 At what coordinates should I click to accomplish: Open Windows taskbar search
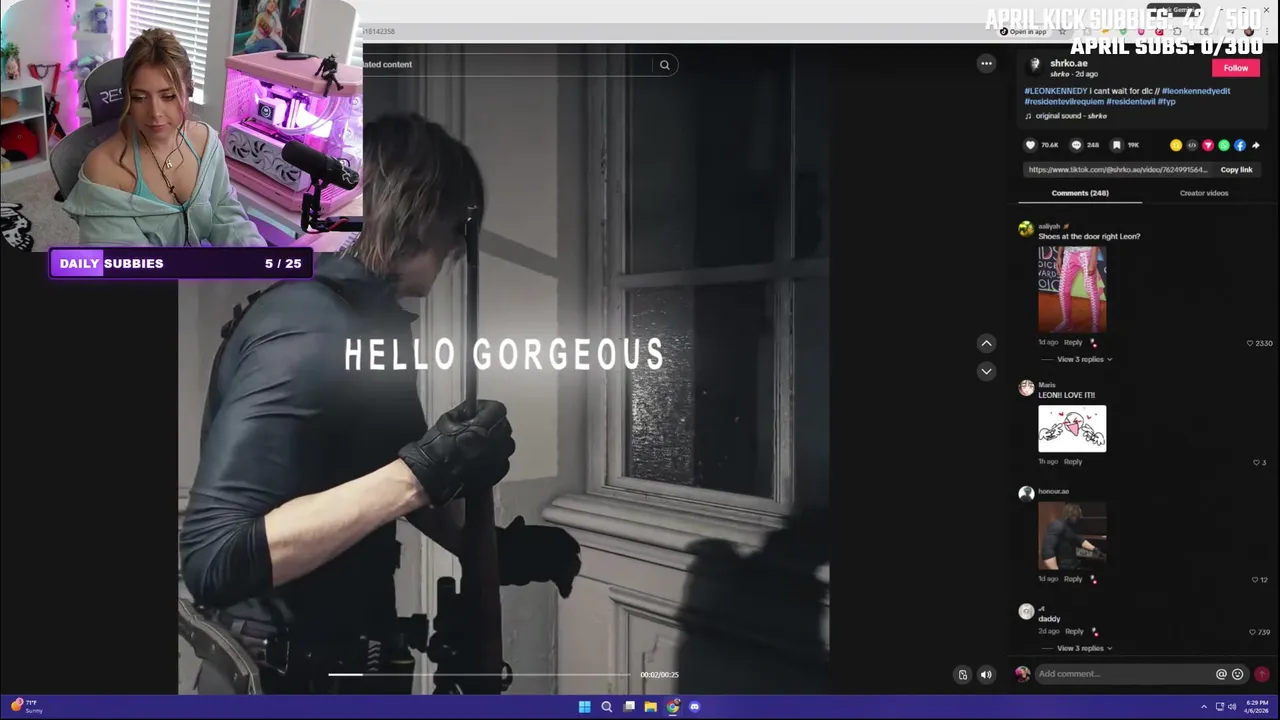606,707
